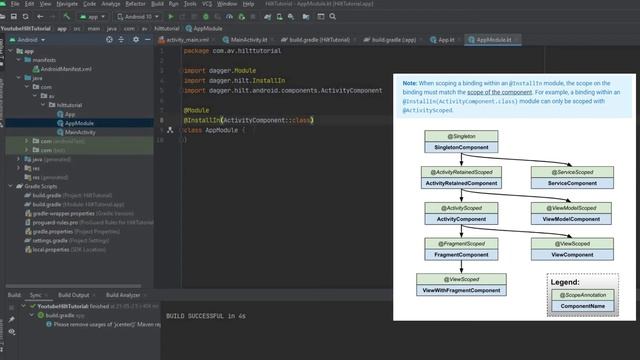Click the @InstallIn annotation code line

(249, 120)
